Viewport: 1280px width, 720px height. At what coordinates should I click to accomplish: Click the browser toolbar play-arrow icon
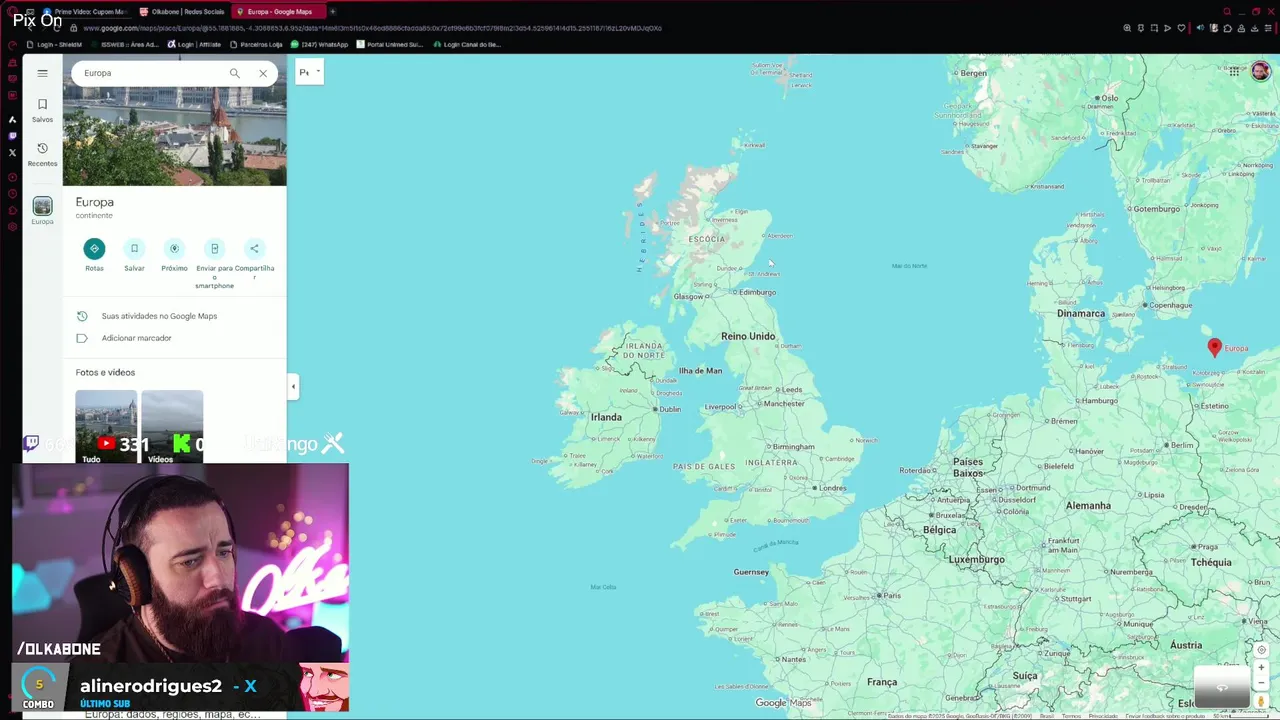[1167, 28]
